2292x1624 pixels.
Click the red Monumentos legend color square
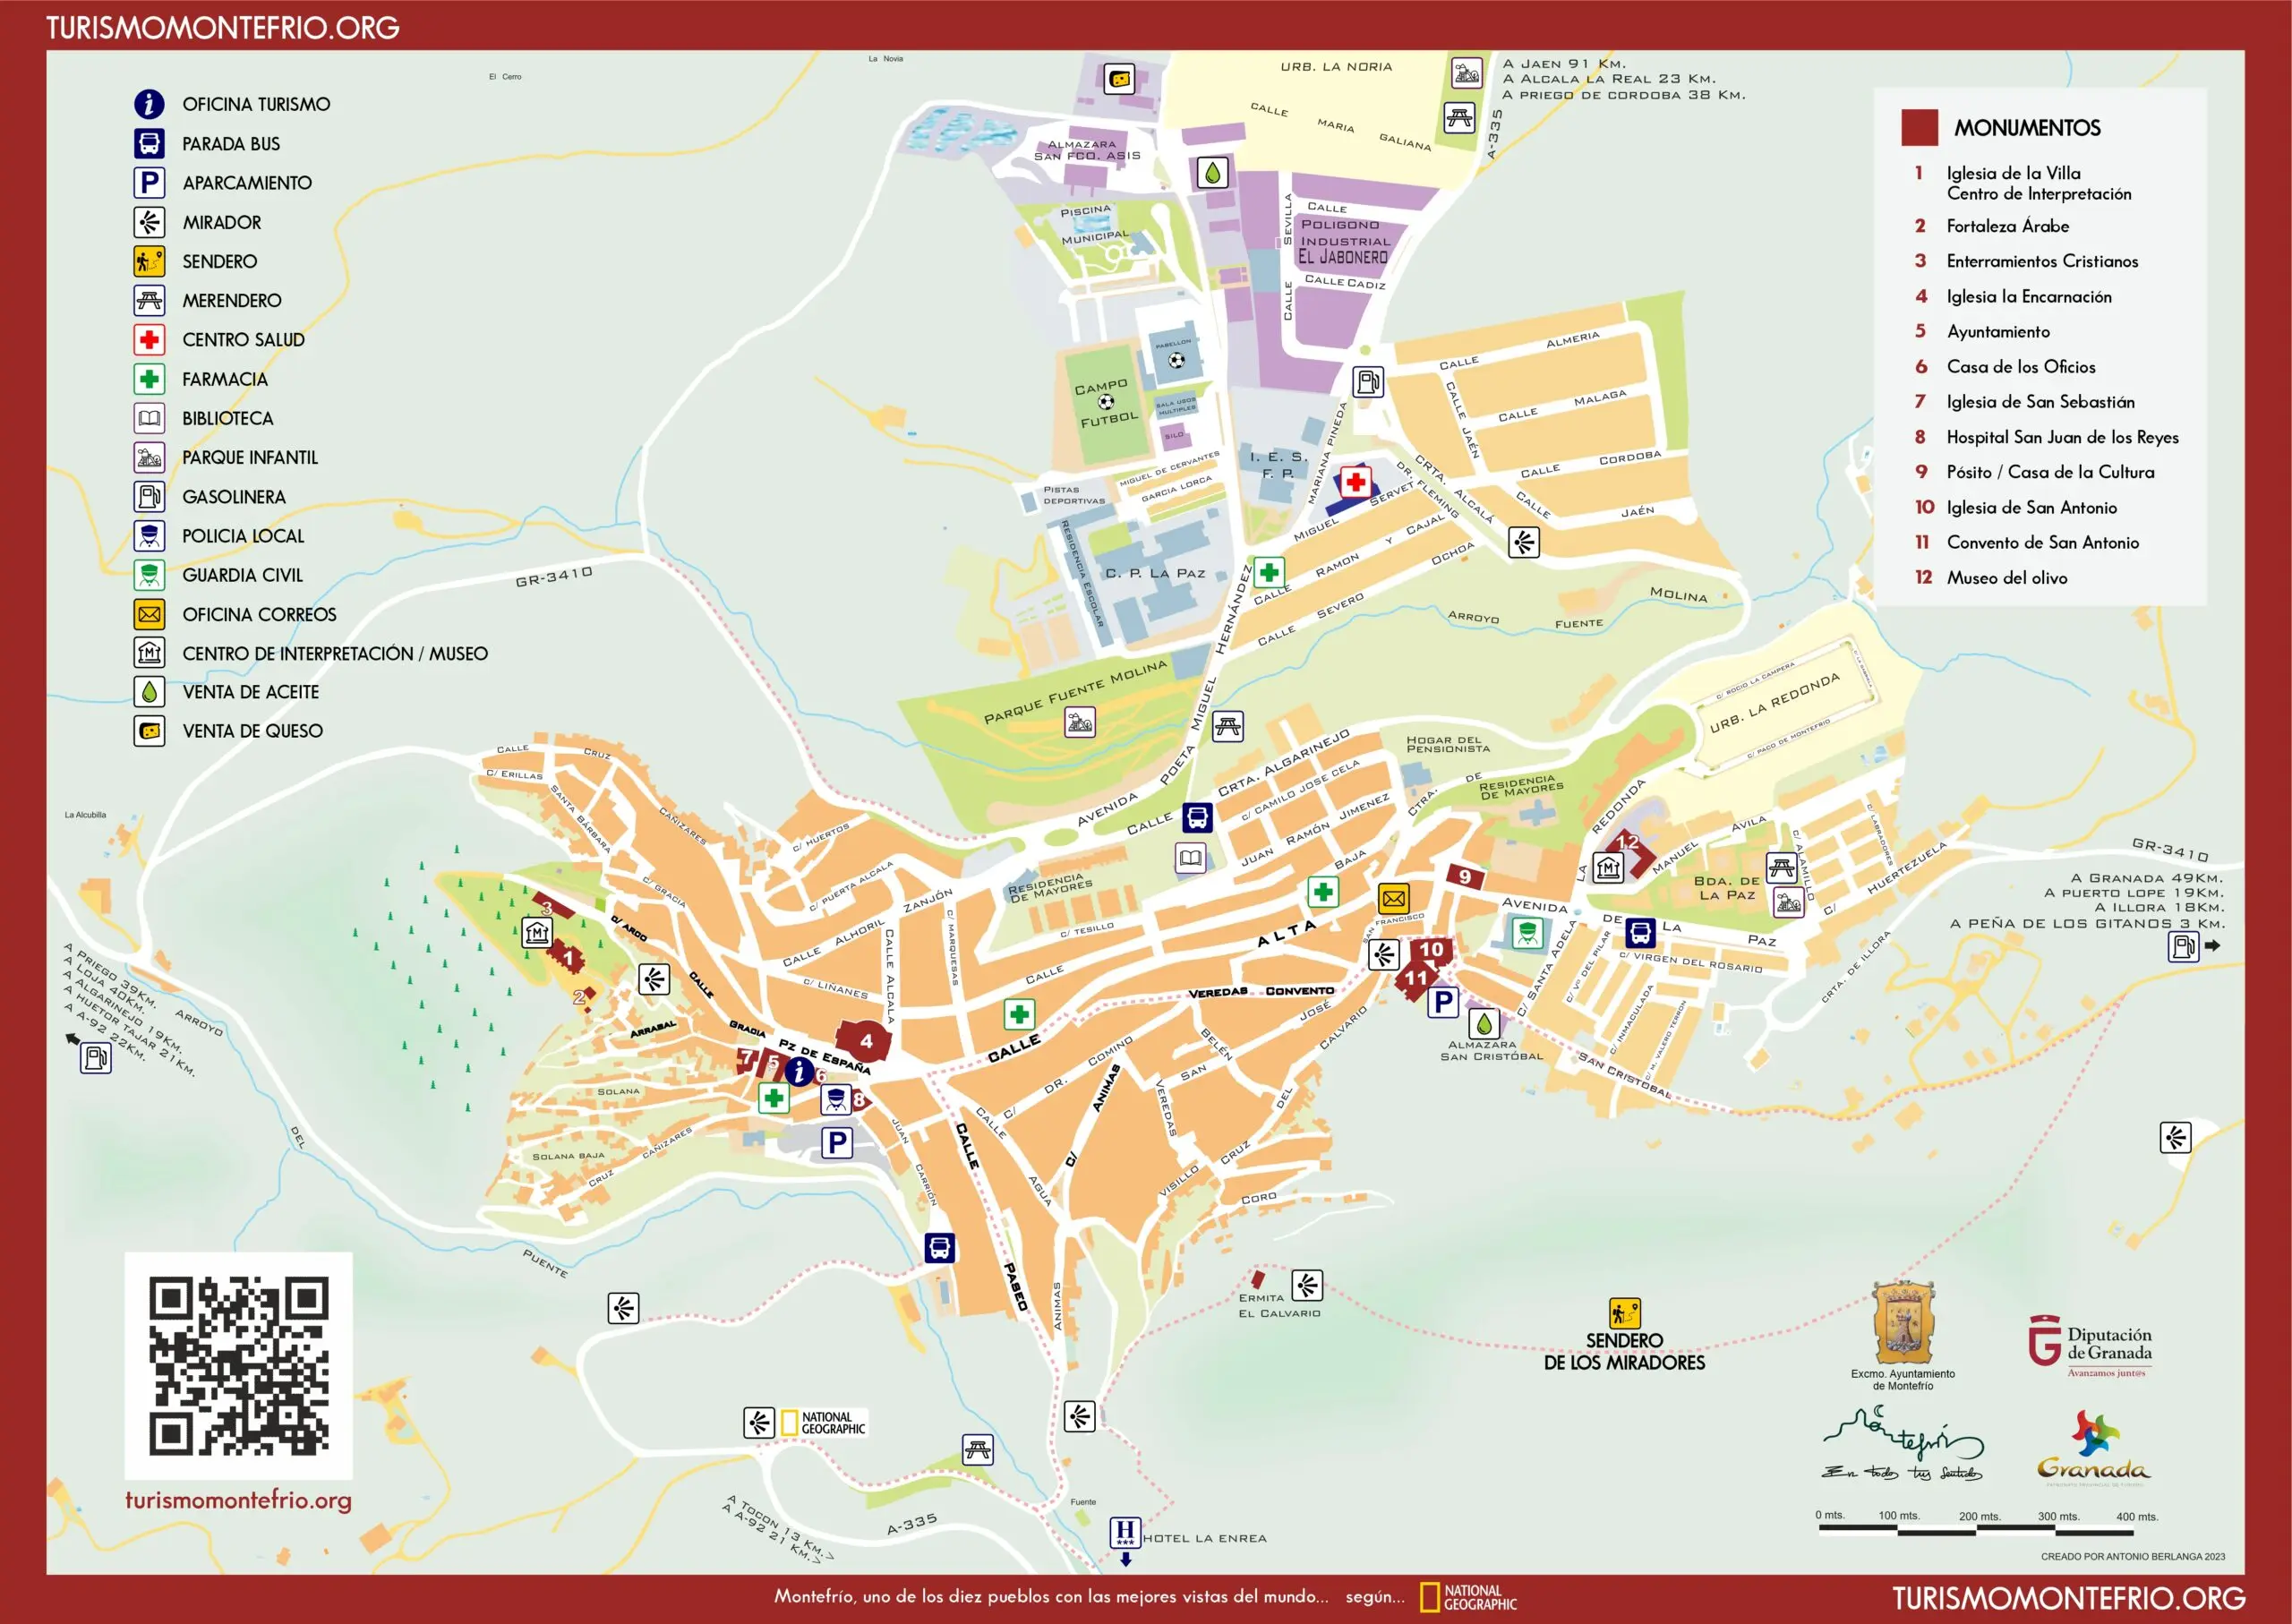click(x=1919, y=128)
